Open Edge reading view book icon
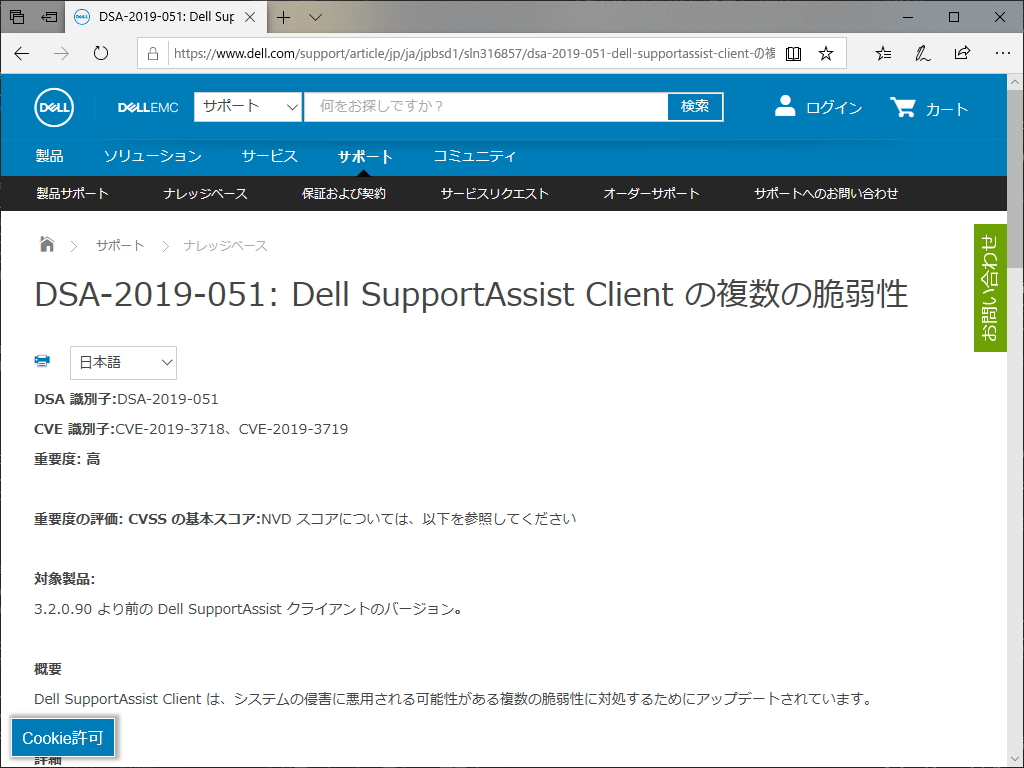 793,54
